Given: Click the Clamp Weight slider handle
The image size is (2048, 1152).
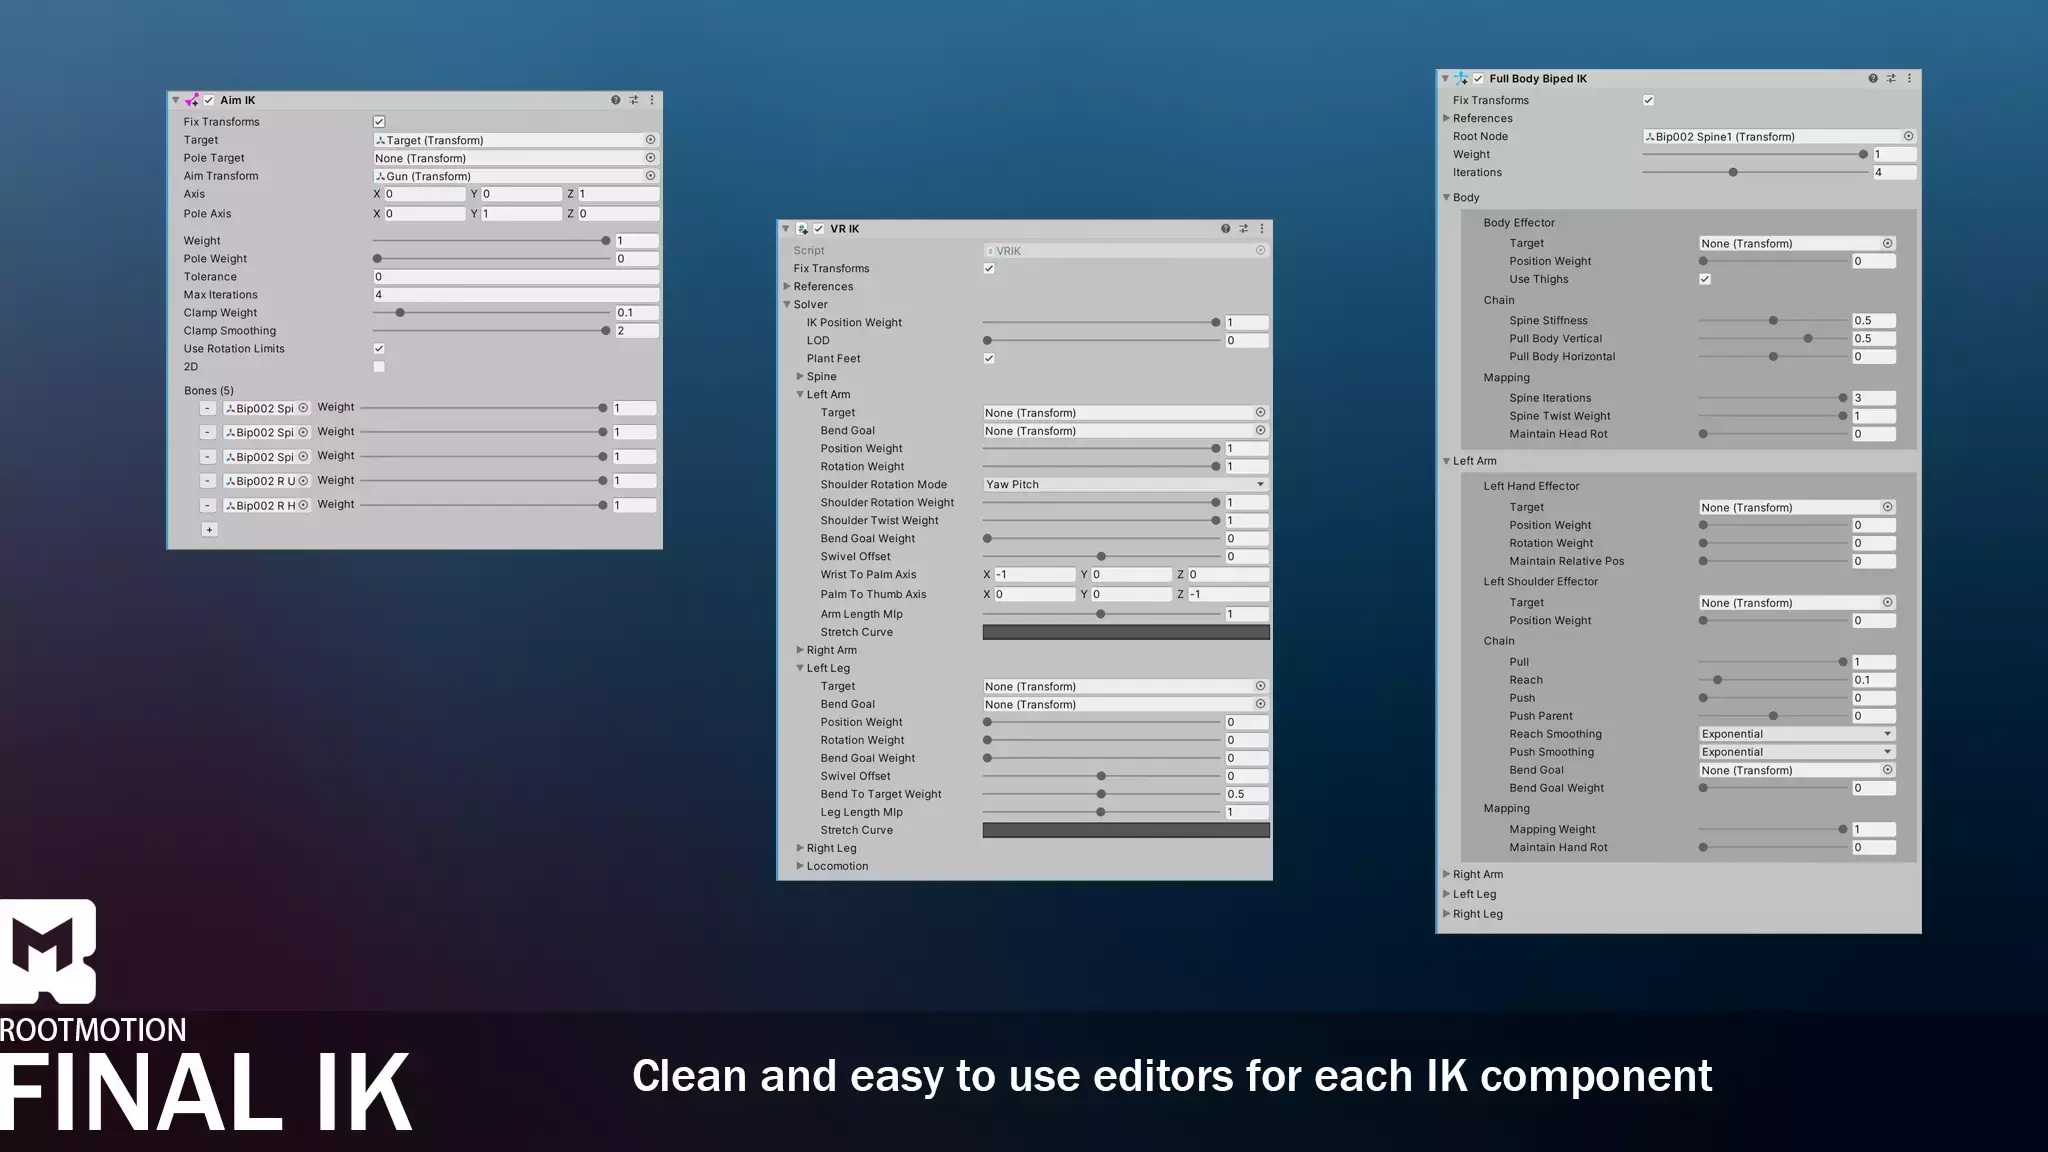Looking at the screenshot, I should pos(400,313).
